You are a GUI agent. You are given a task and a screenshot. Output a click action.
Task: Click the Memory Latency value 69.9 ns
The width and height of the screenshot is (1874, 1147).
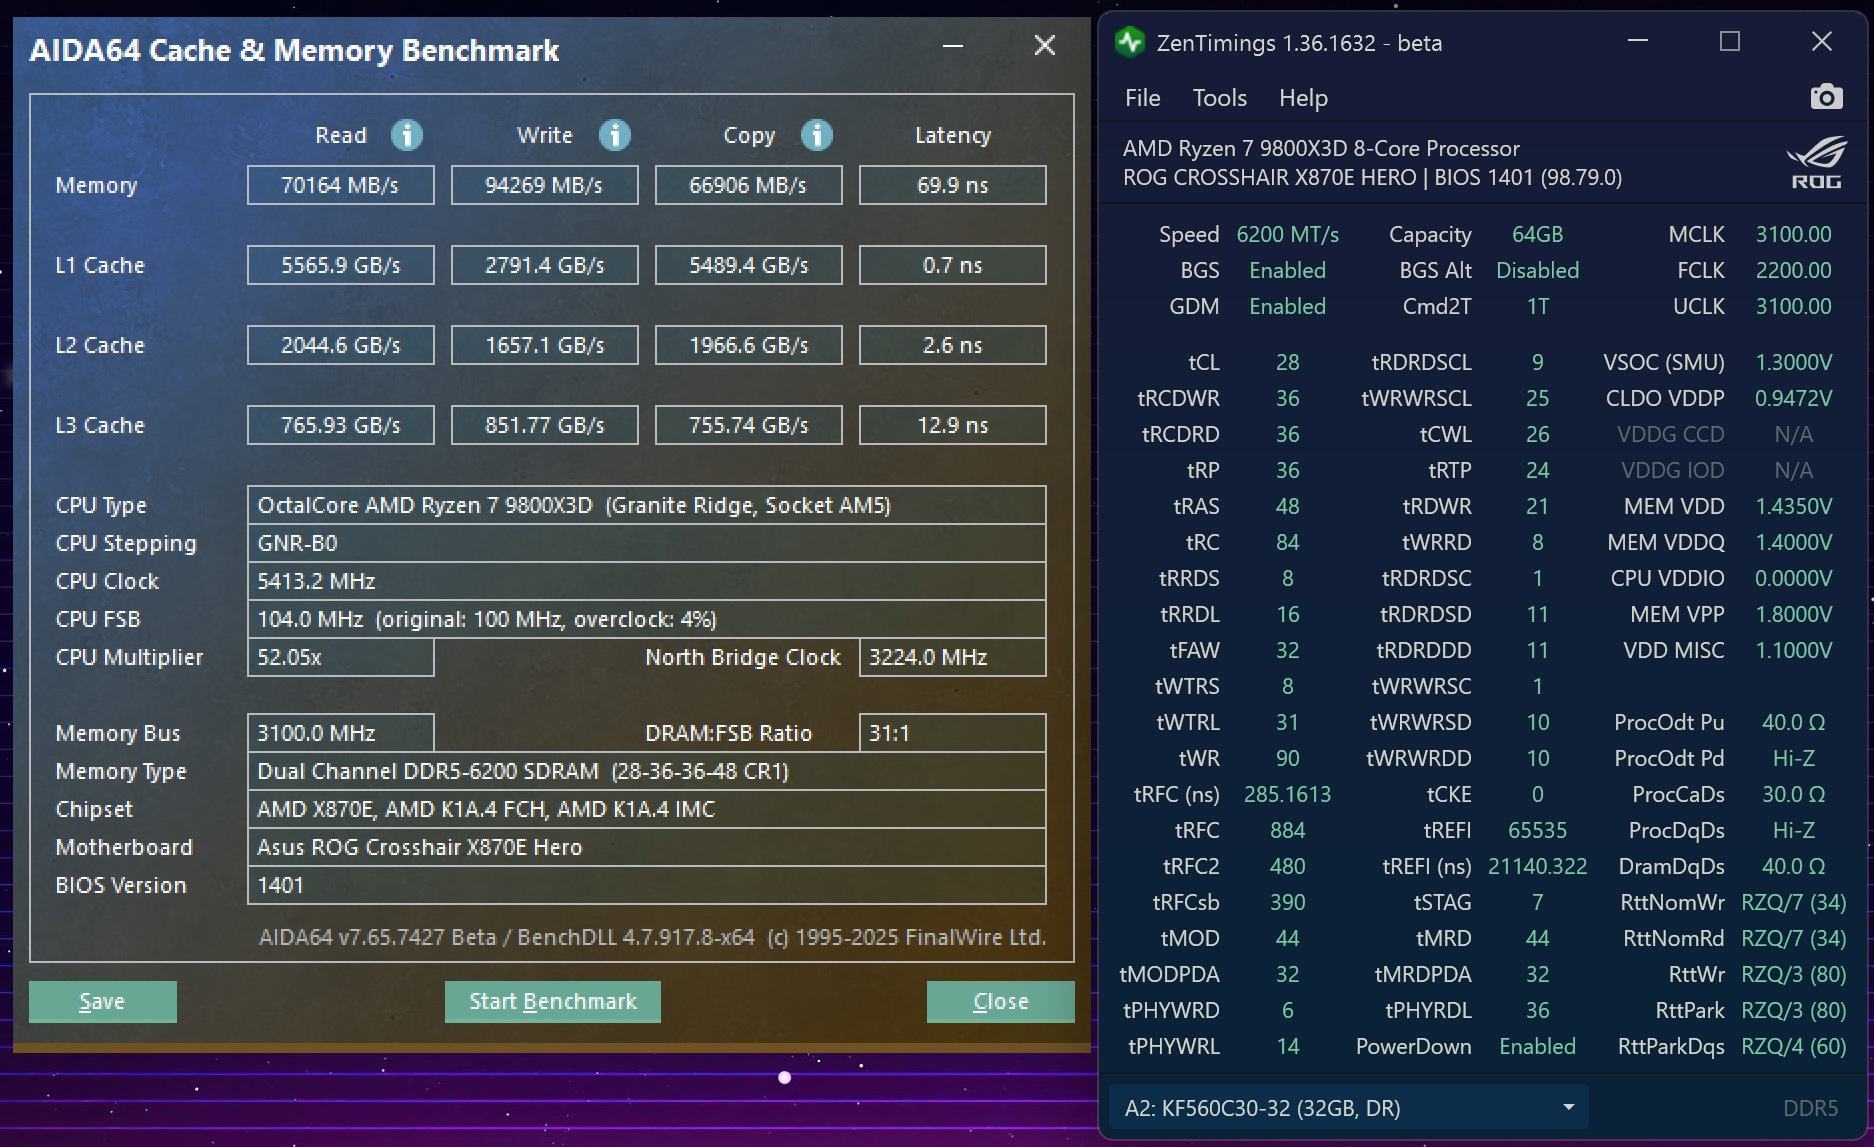point(953,185)
